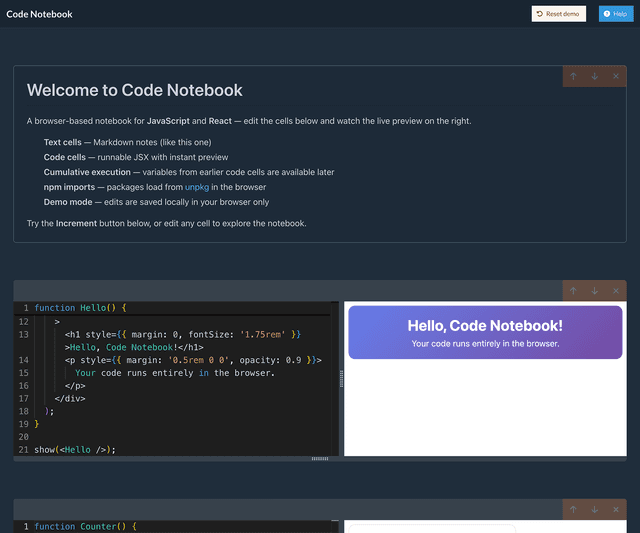Click the Hello editor vertical scrollbar
The height and width of the screenshot is (533, 640).
pyautogui.click(x=335, y=379)
